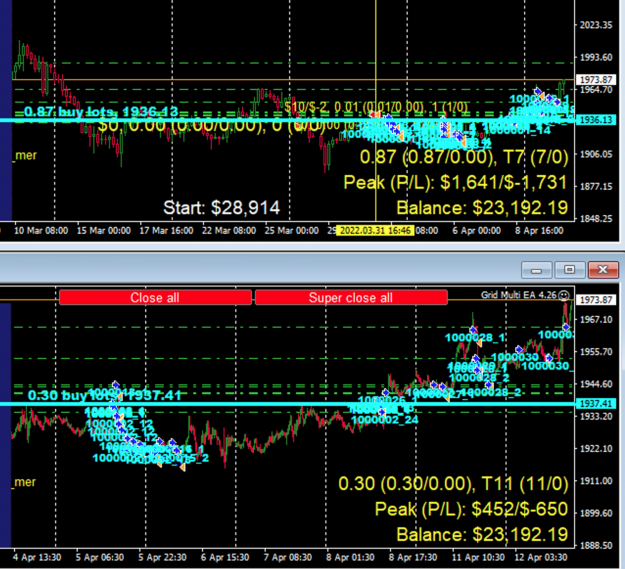
Task: Click the 11 Apr 10:30 time axis label
Action: (x=478, y=557)
